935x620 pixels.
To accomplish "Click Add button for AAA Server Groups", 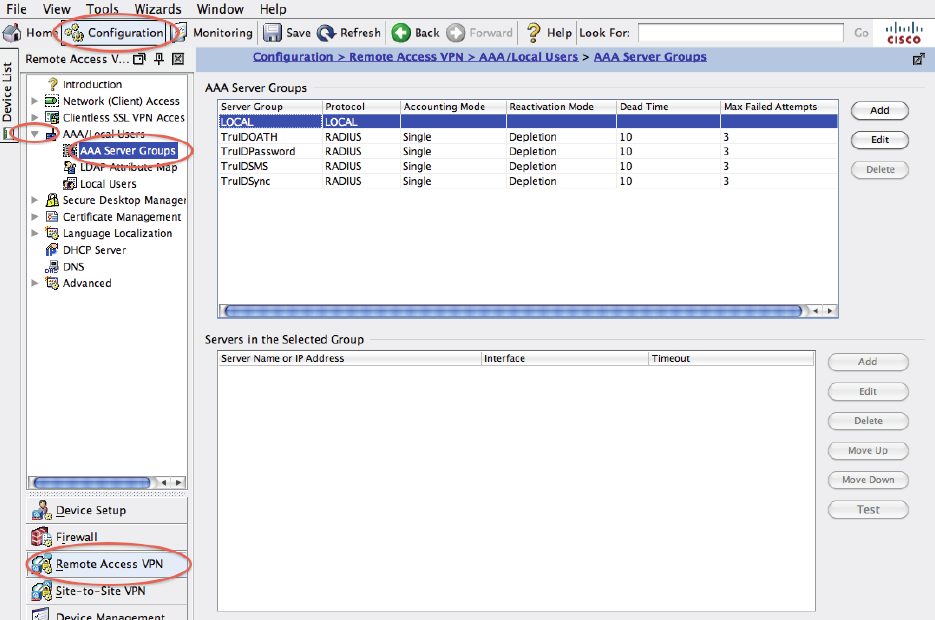I will tap(879, 111).
